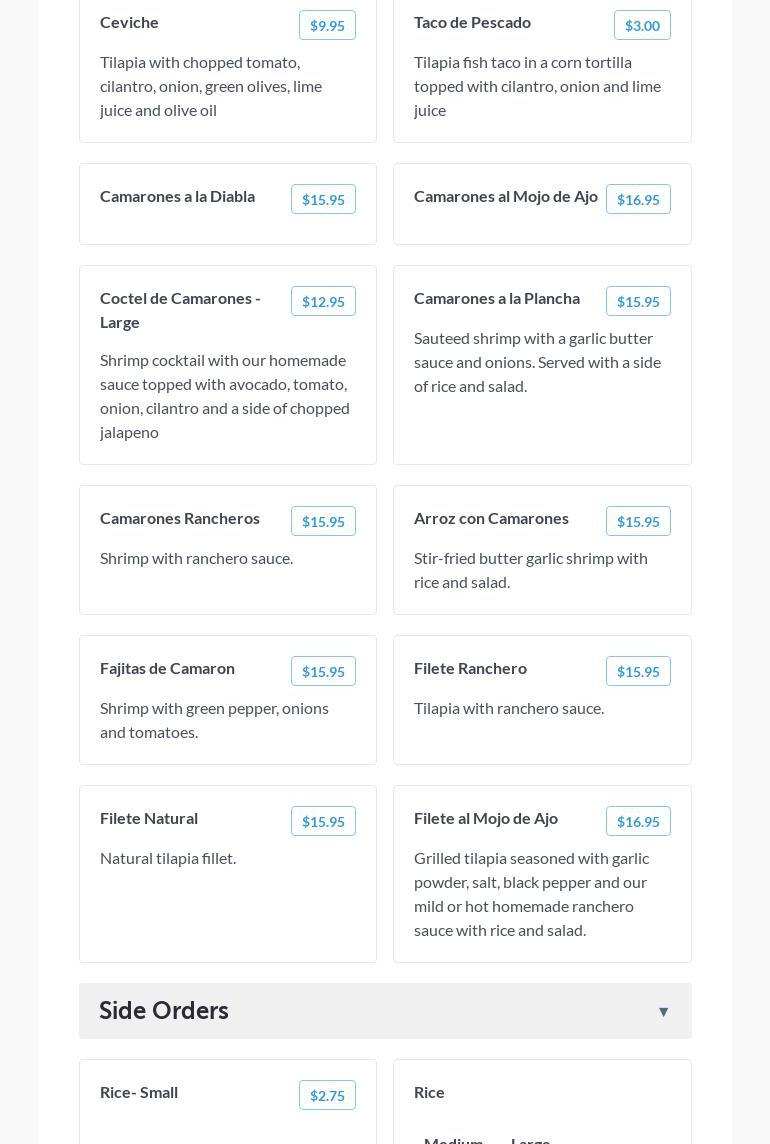The image size is (770, 1144).
Task: Click the Coctel de Camarones - Large title
Action: pos(180,310)
